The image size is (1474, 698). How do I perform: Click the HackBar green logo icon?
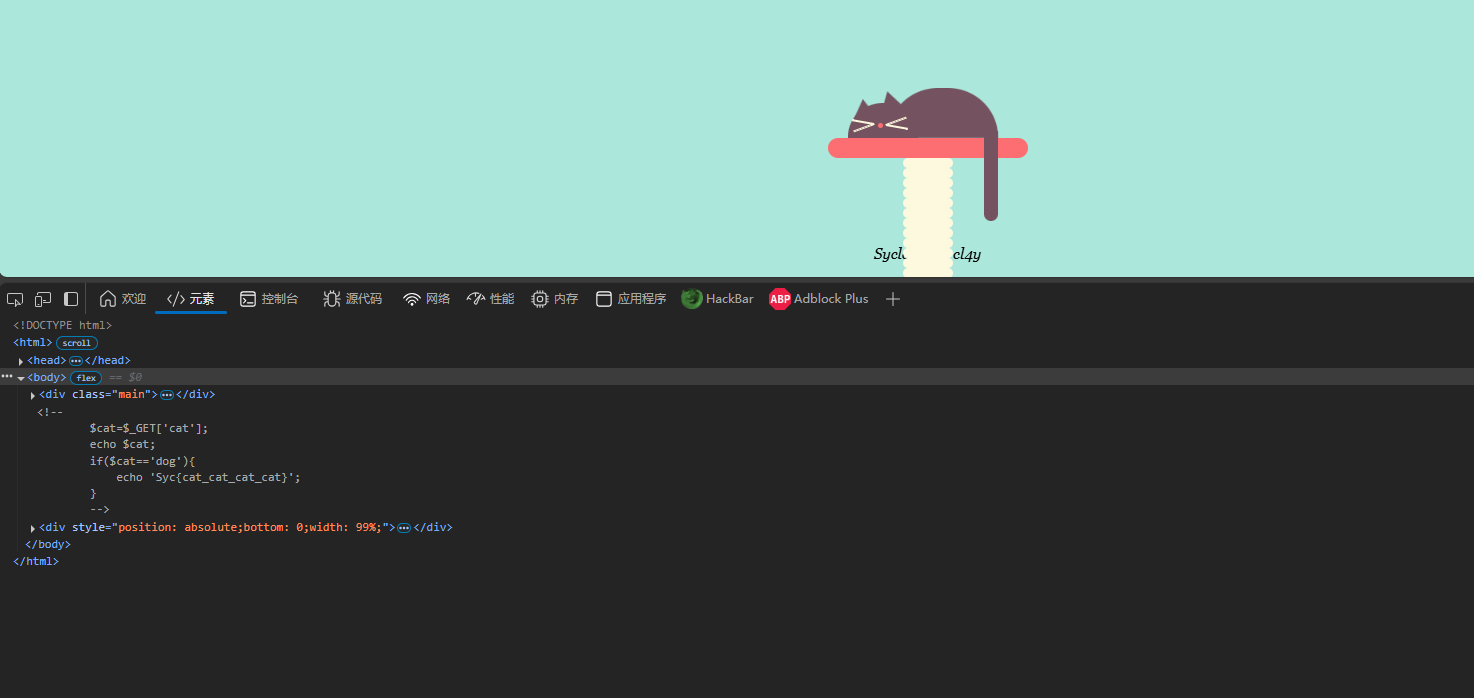tap(691, 299)
